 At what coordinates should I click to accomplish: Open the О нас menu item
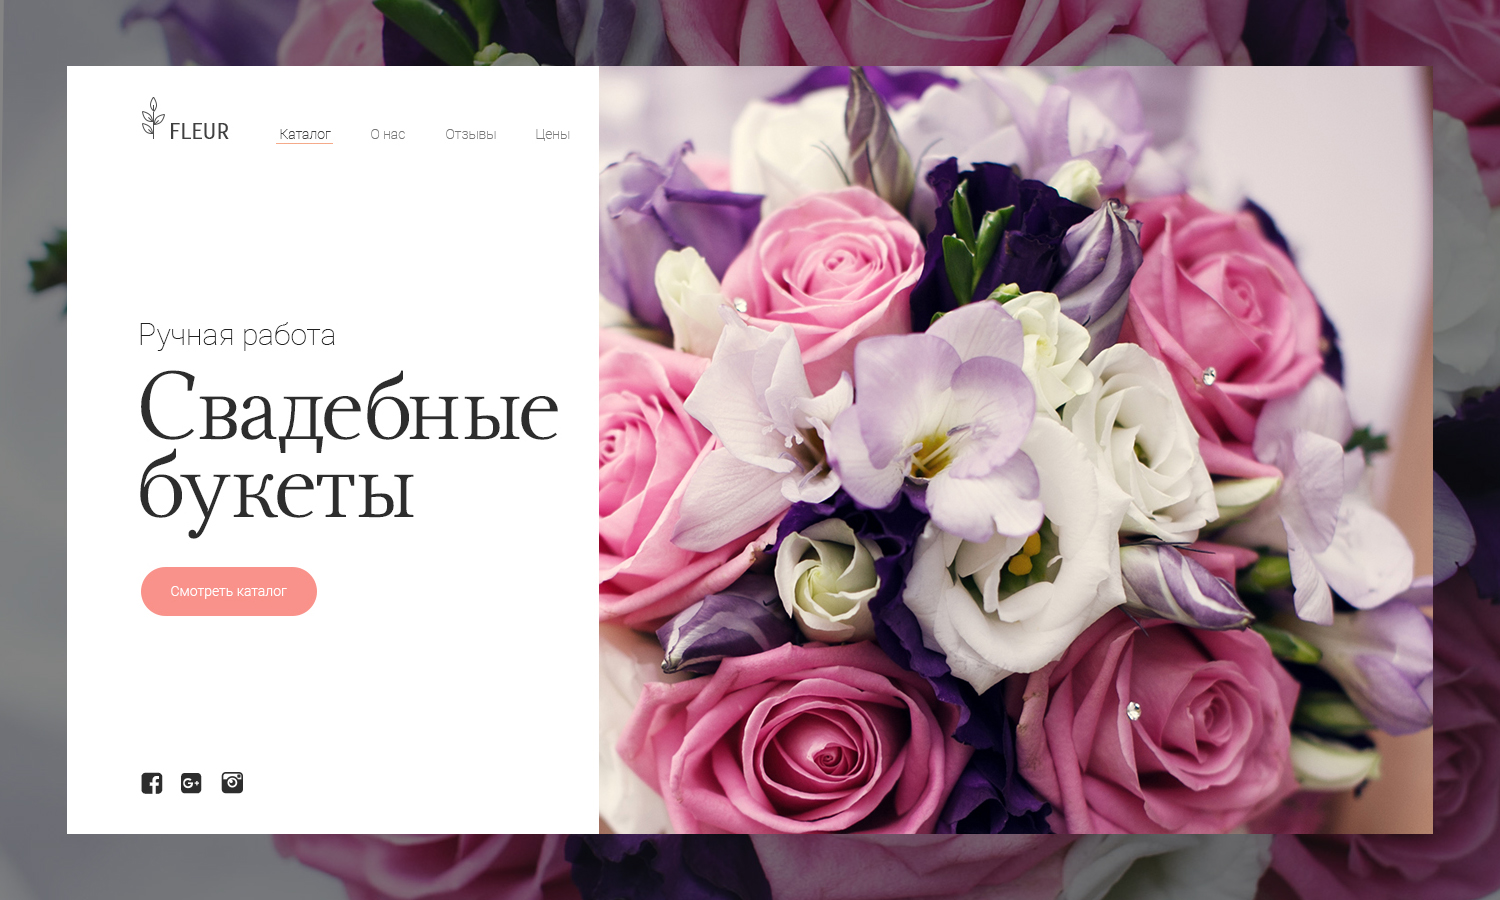[388, 134]
